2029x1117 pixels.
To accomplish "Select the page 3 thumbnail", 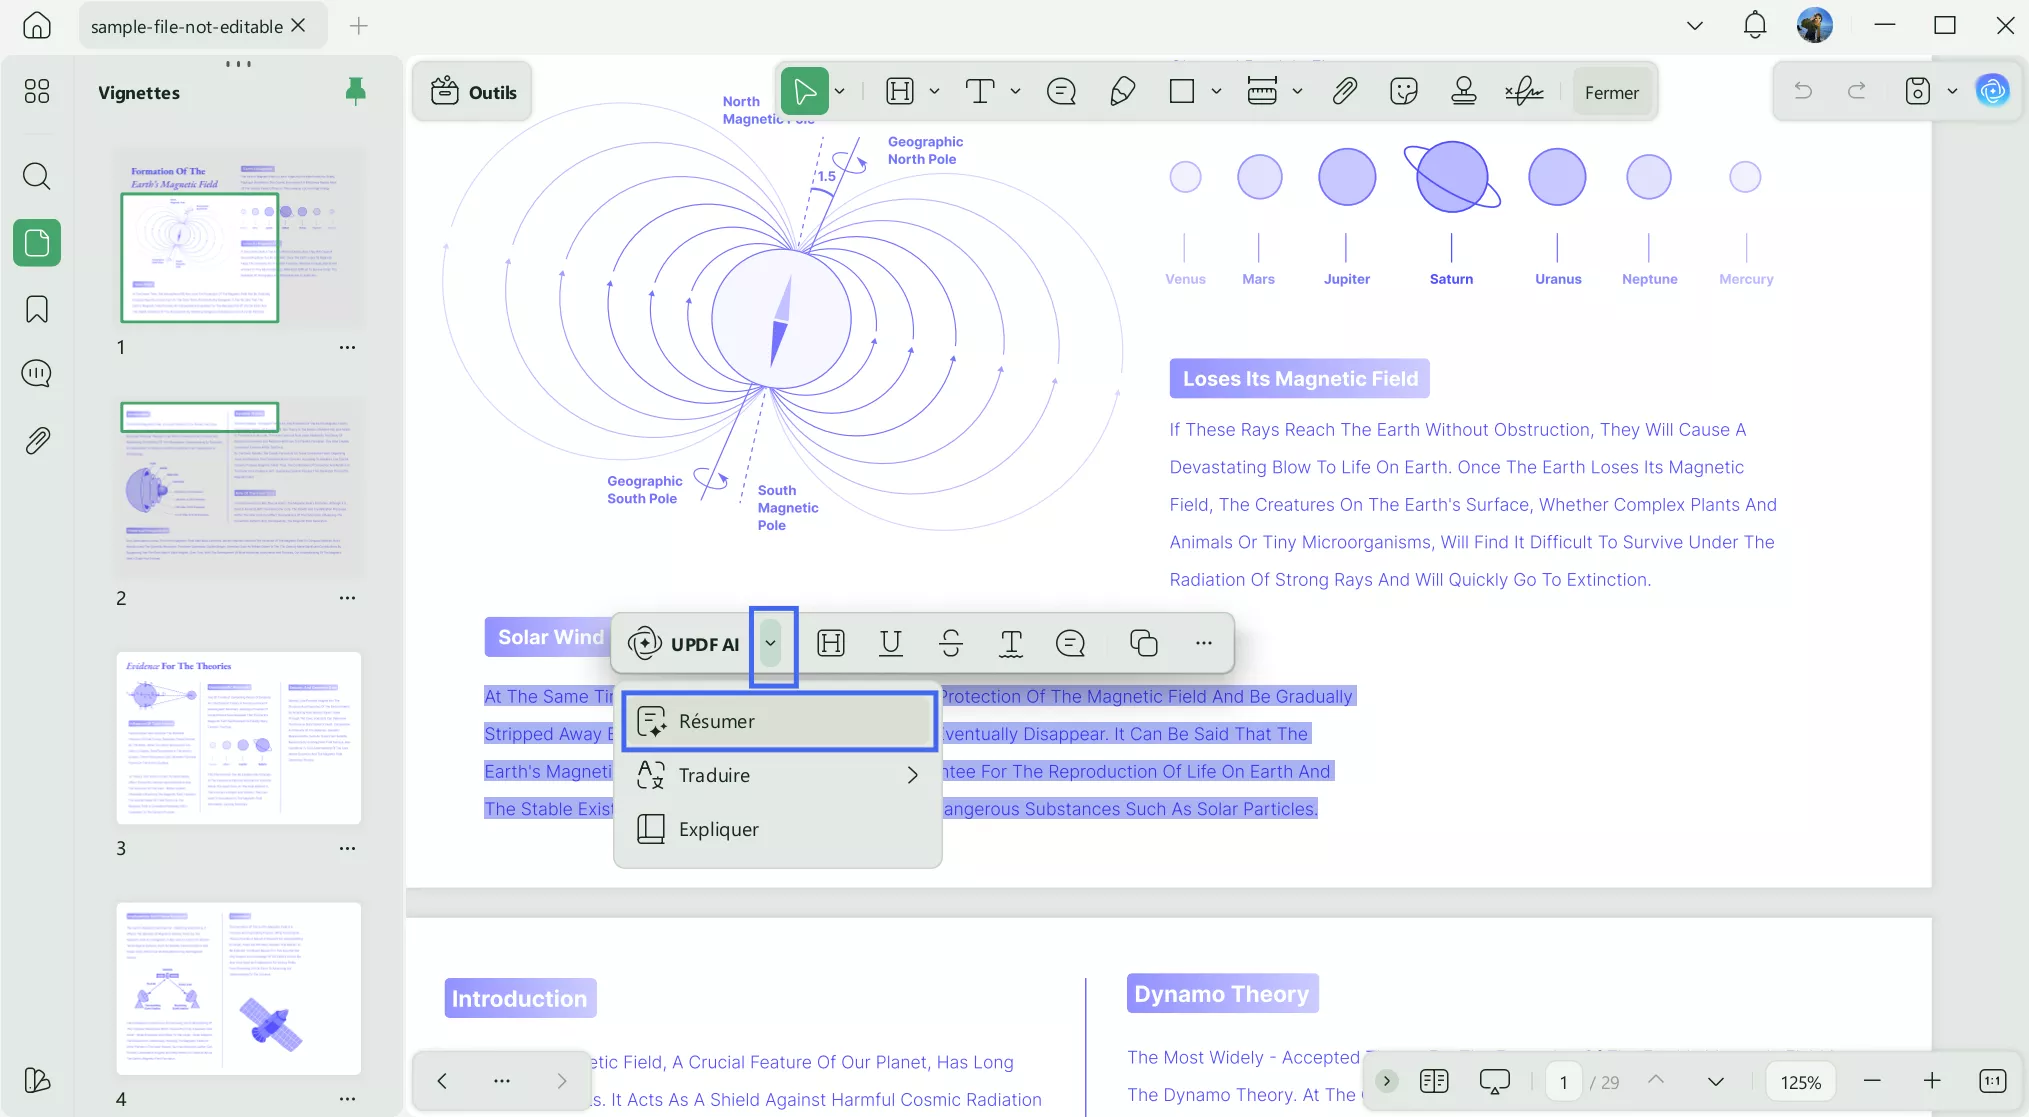I will pyautogui.click(x=238, y=738).
